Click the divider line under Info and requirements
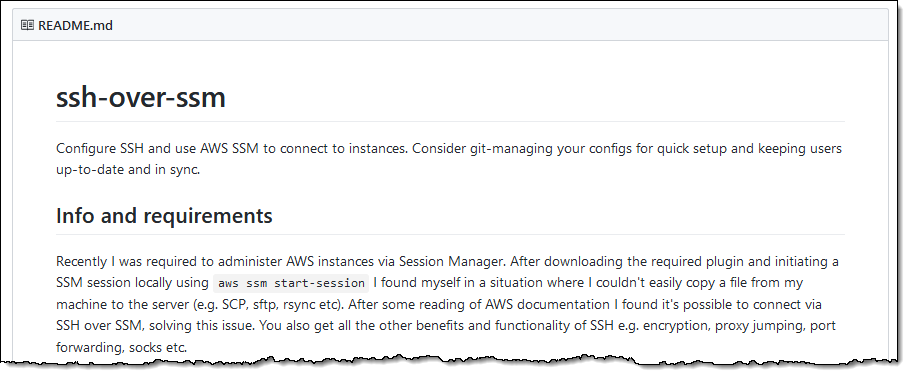 click(x=451, y=234)
